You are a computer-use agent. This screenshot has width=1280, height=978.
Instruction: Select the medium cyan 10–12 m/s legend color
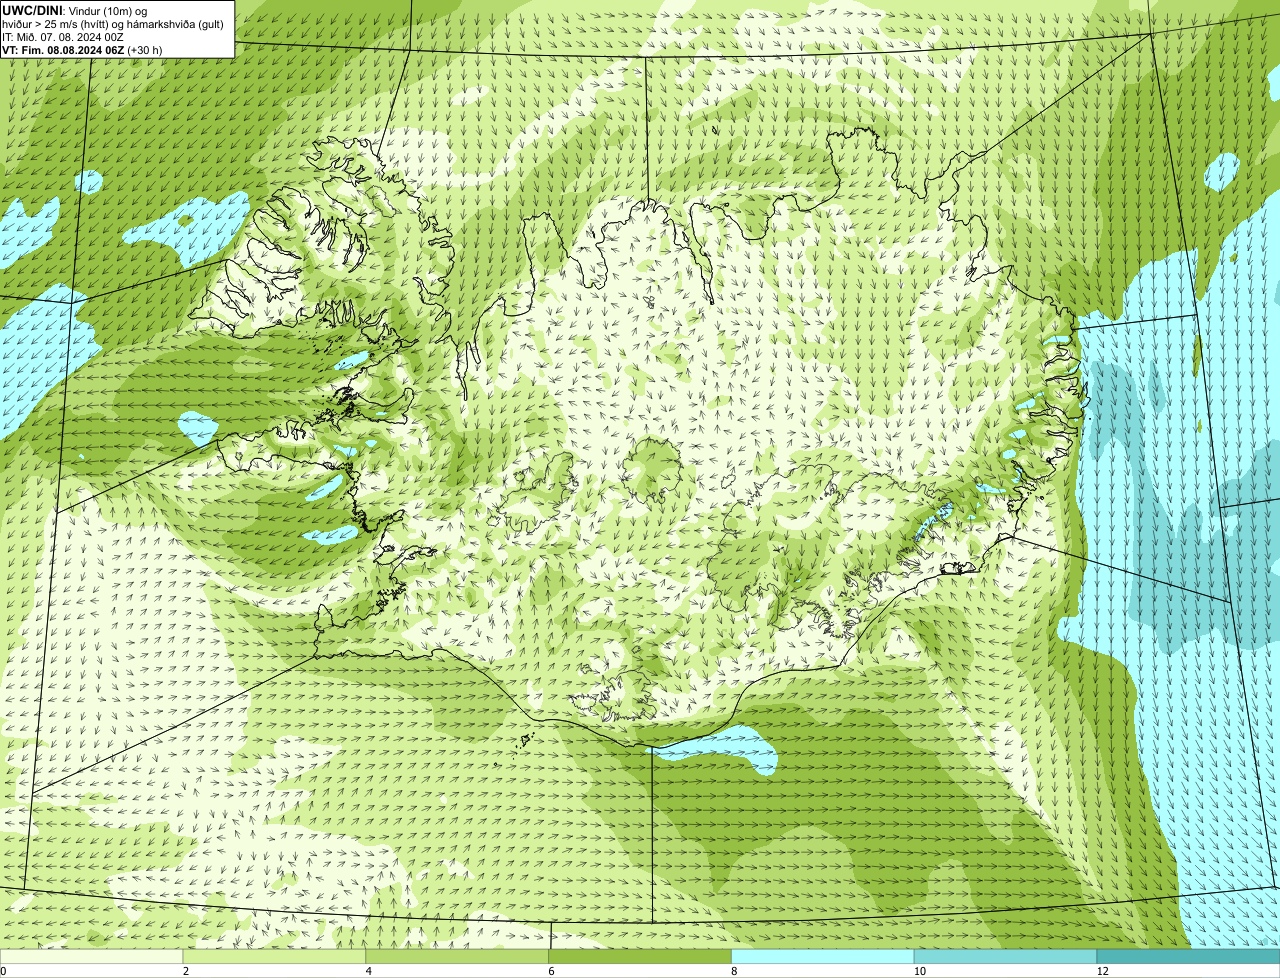point(1006,956)
